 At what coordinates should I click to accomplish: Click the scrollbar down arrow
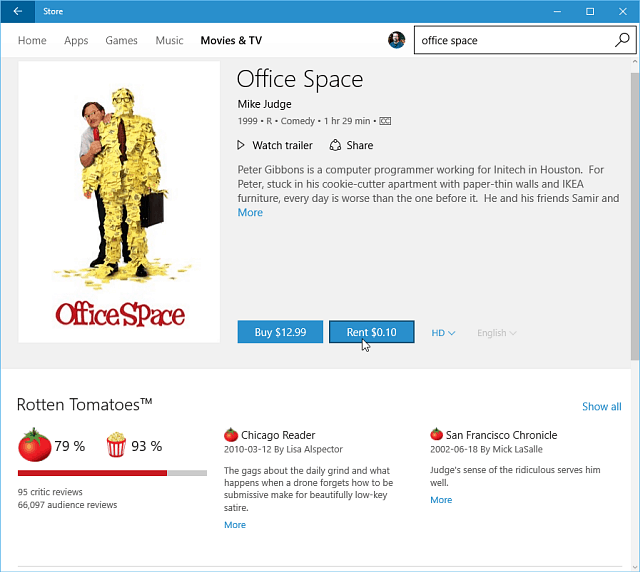pos(635,567)
